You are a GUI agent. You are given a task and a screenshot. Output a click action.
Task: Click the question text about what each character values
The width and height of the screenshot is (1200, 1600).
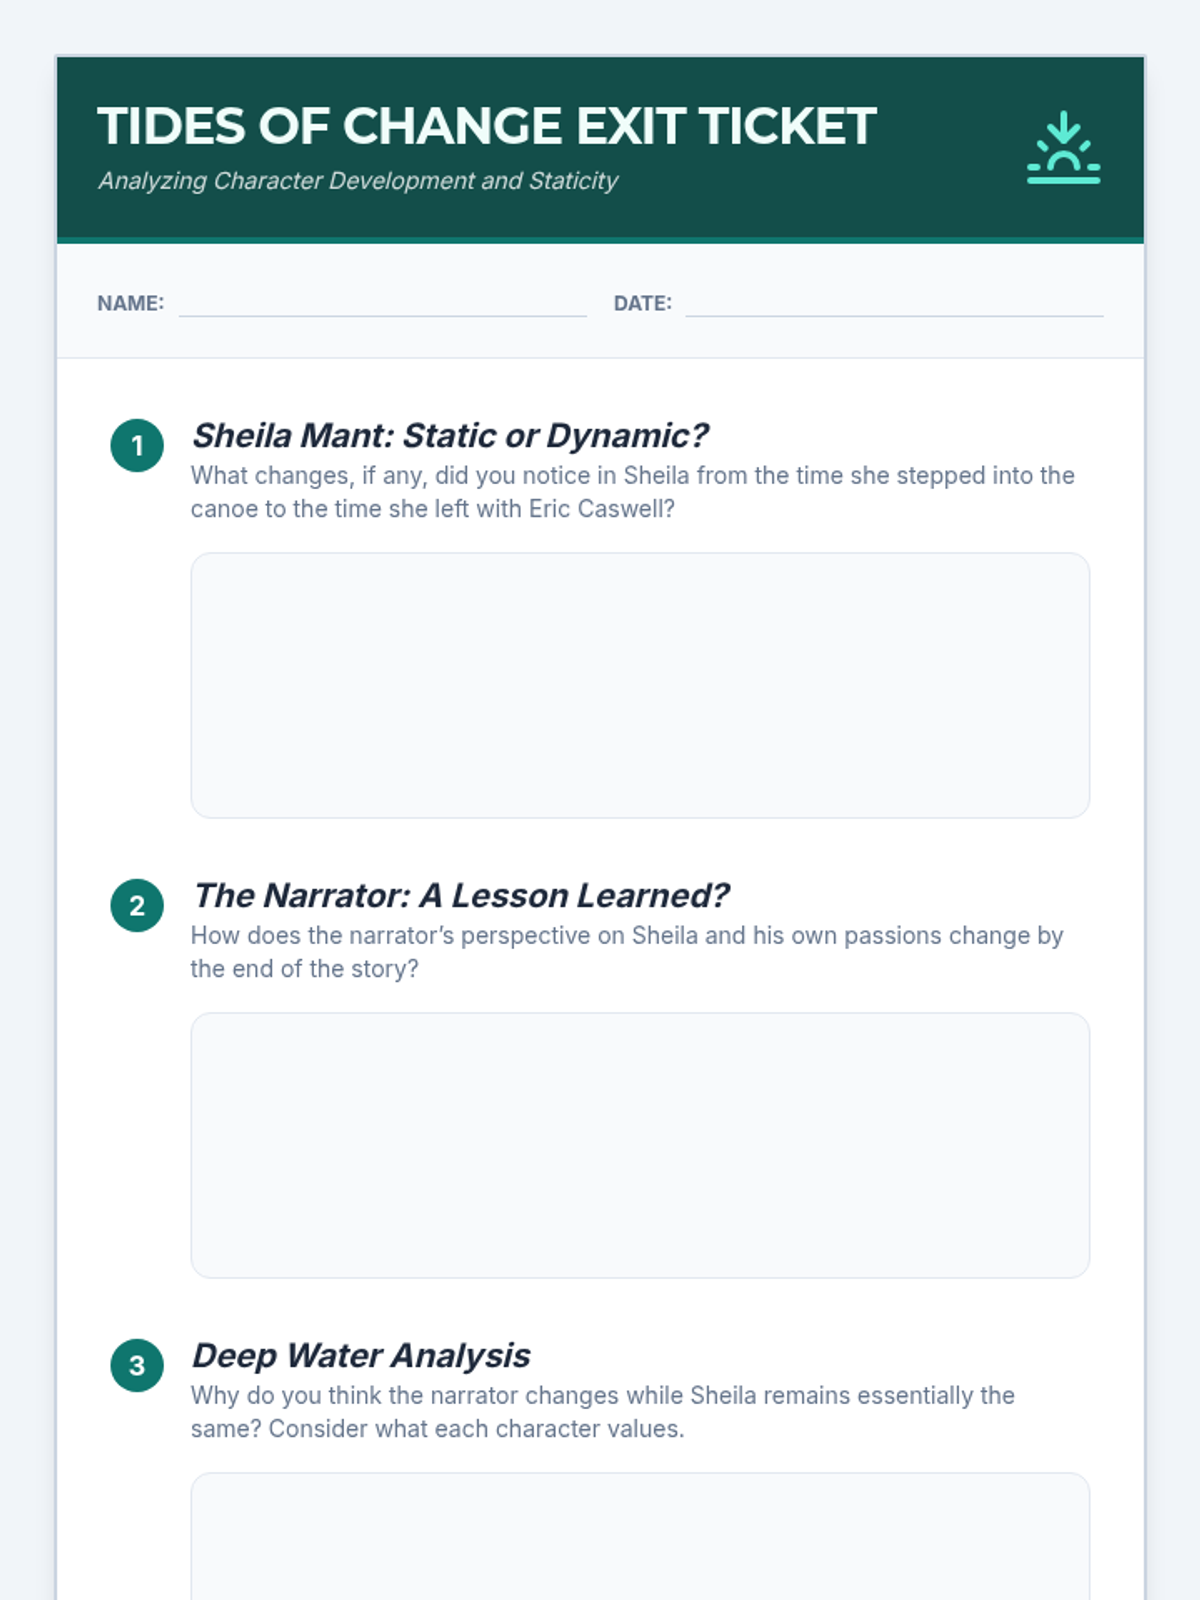pyautogui.click(x=602, y=1412)
